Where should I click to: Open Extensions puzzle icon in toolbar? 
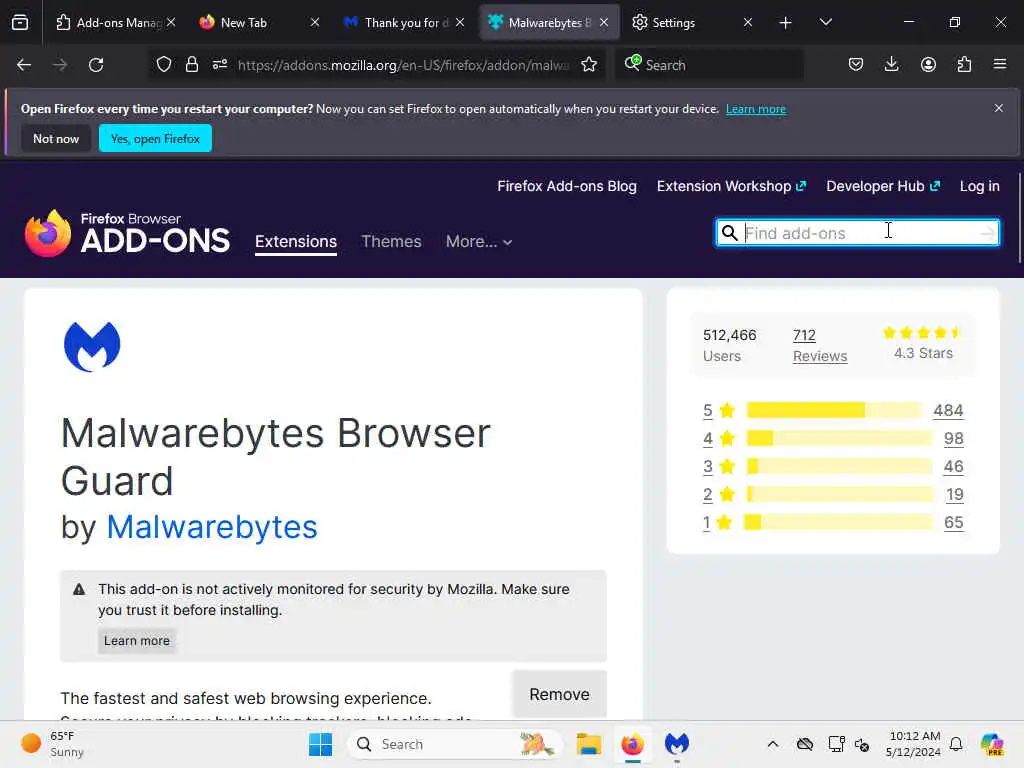[x=964, y=64]
